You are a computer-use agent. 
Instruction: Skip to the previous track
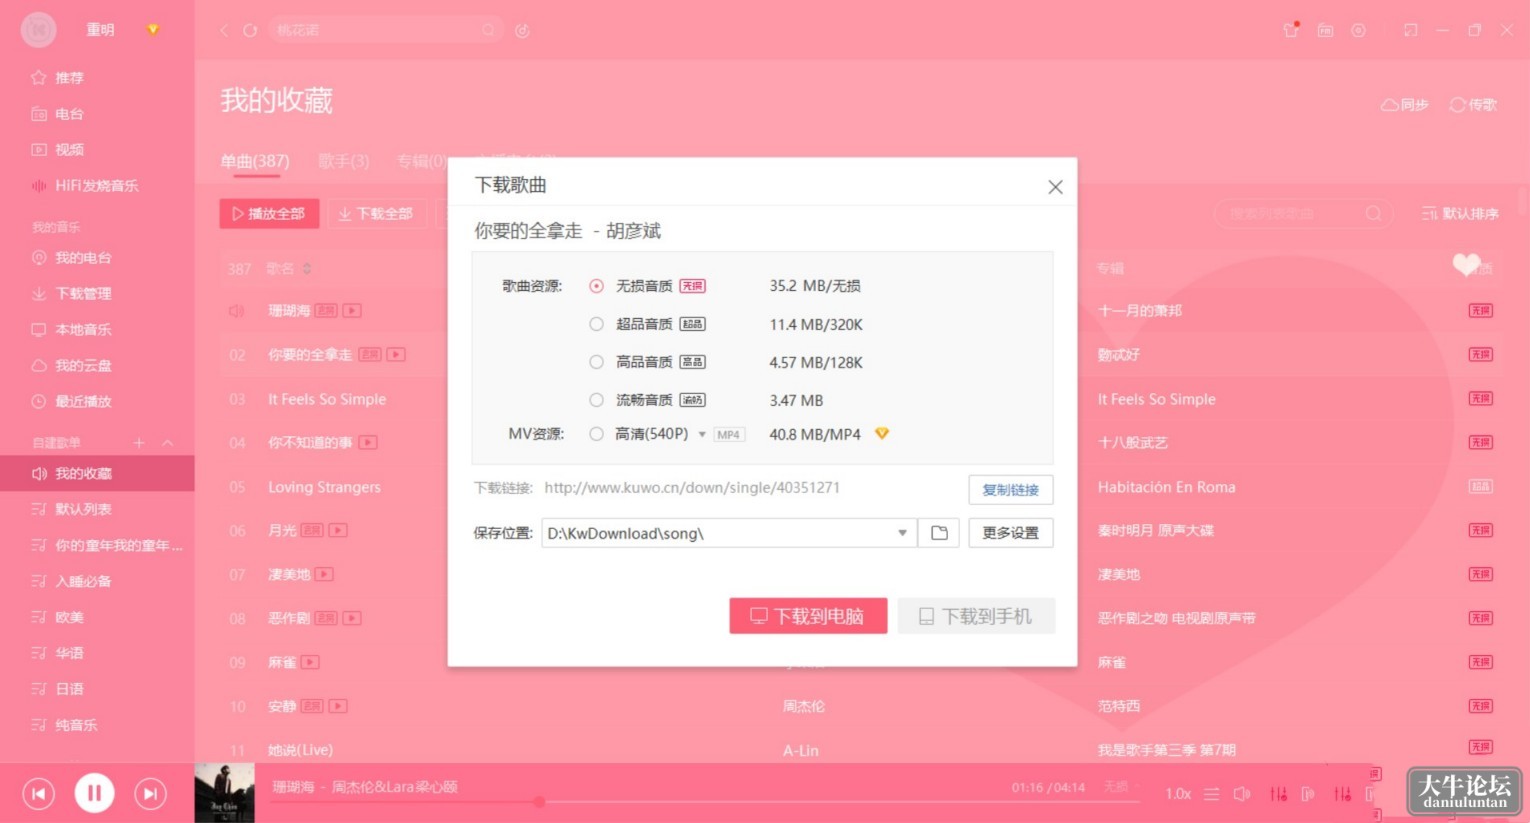click(38, 794)
